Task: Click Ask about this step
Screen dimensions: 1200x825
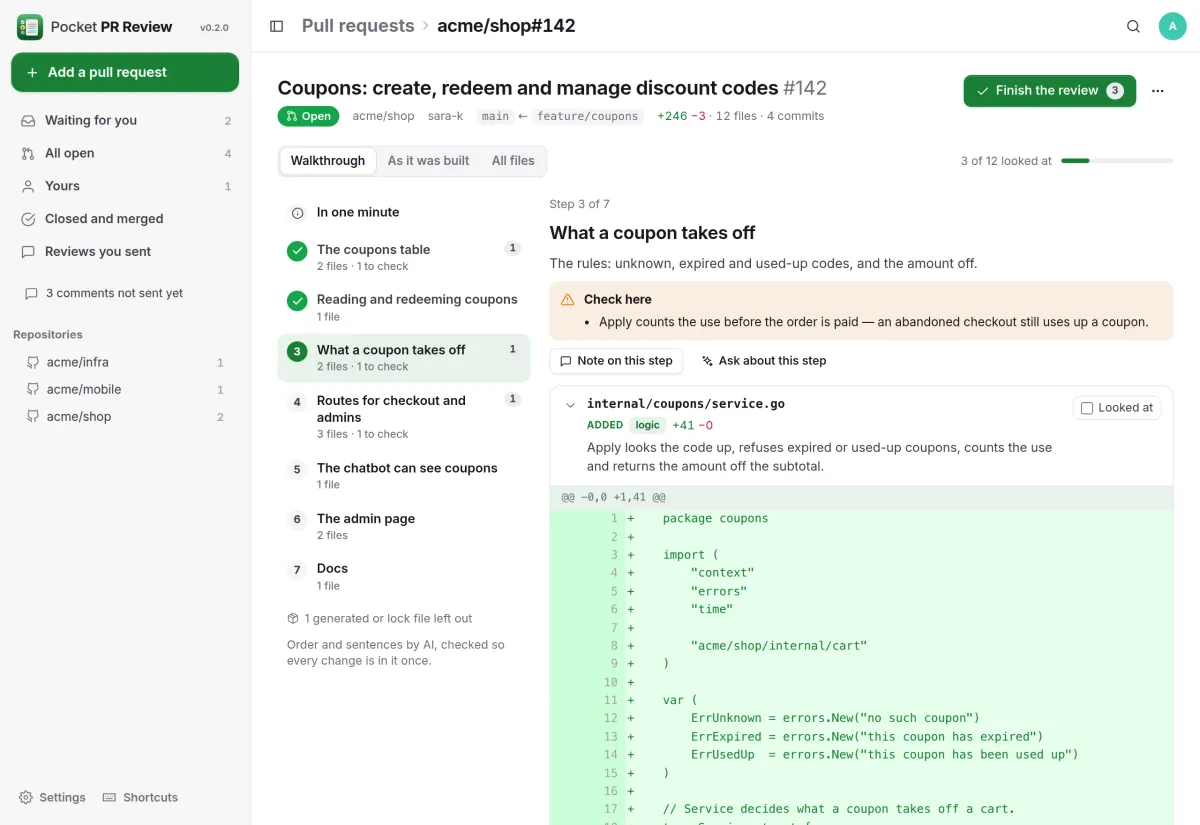Action: coord(764,361)
